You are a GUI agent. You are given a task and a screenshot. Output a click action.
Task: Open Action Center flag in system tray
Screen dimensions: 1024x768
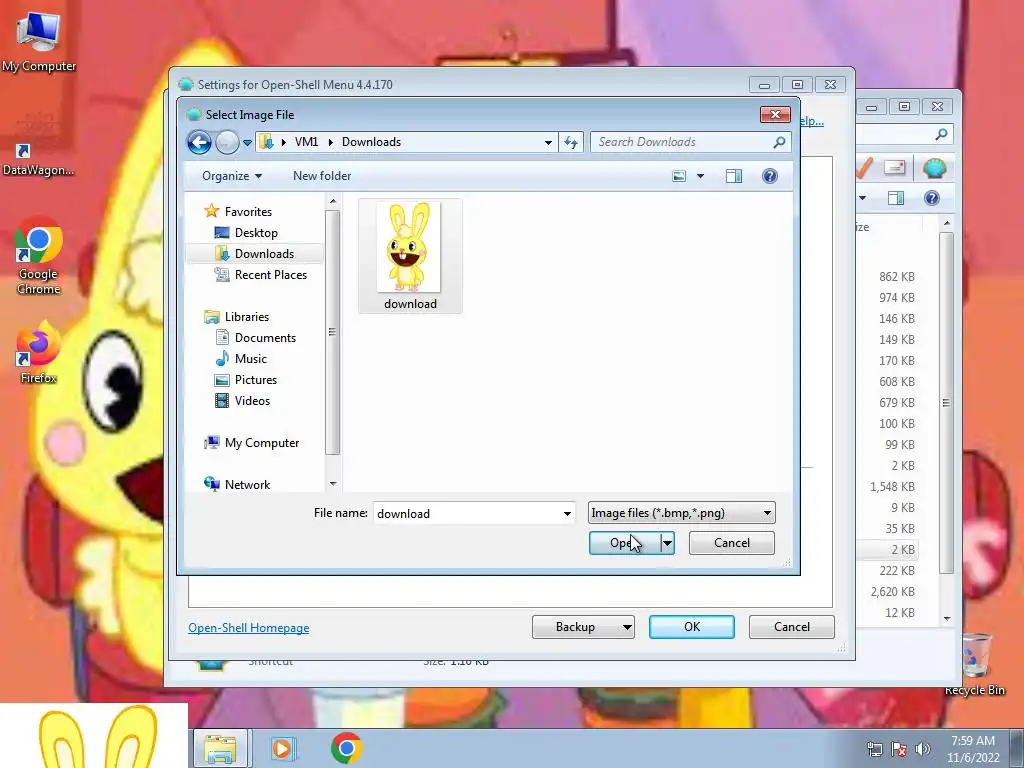899,748
